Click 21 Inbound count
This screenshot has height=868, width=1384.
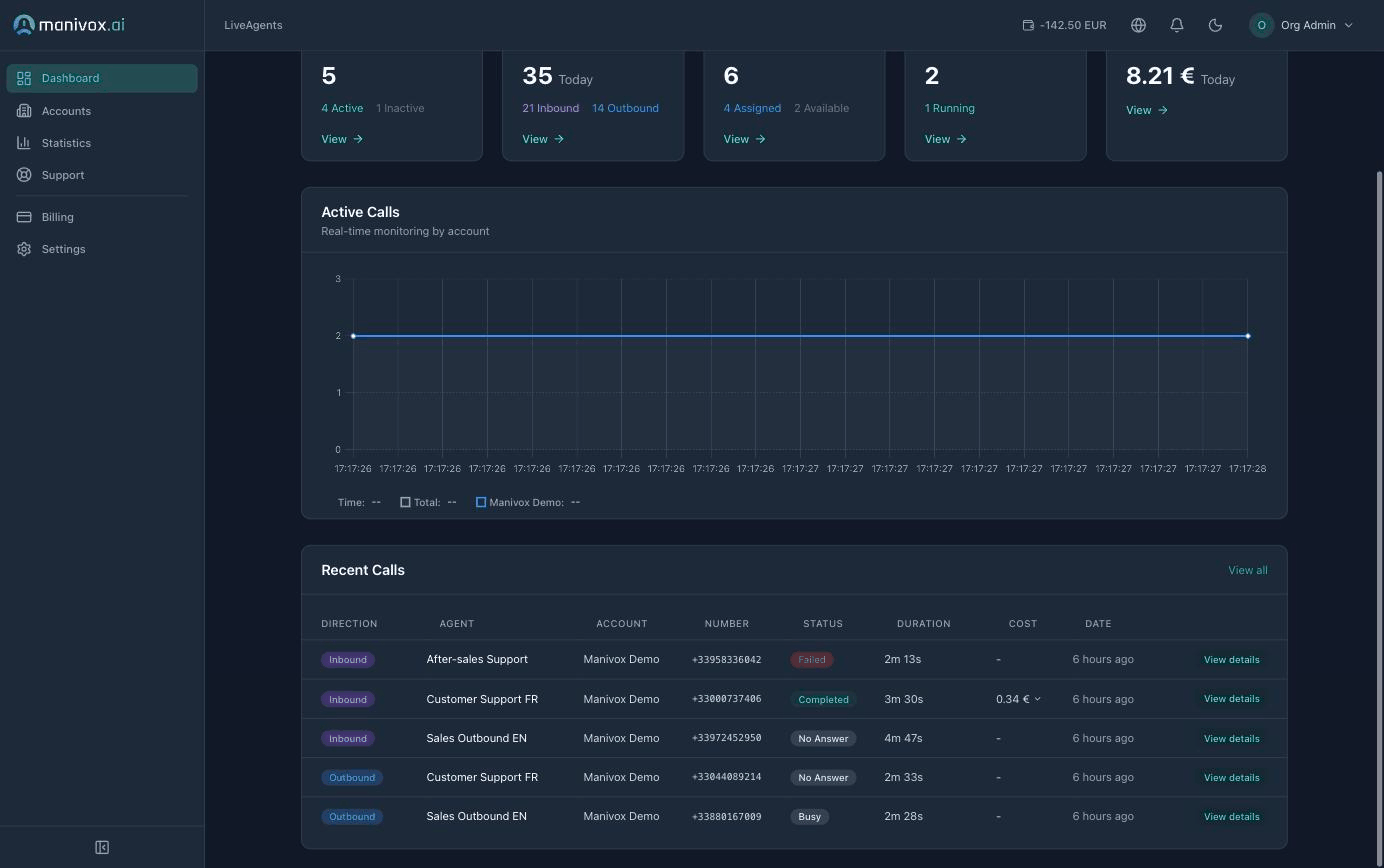point(550,108)
